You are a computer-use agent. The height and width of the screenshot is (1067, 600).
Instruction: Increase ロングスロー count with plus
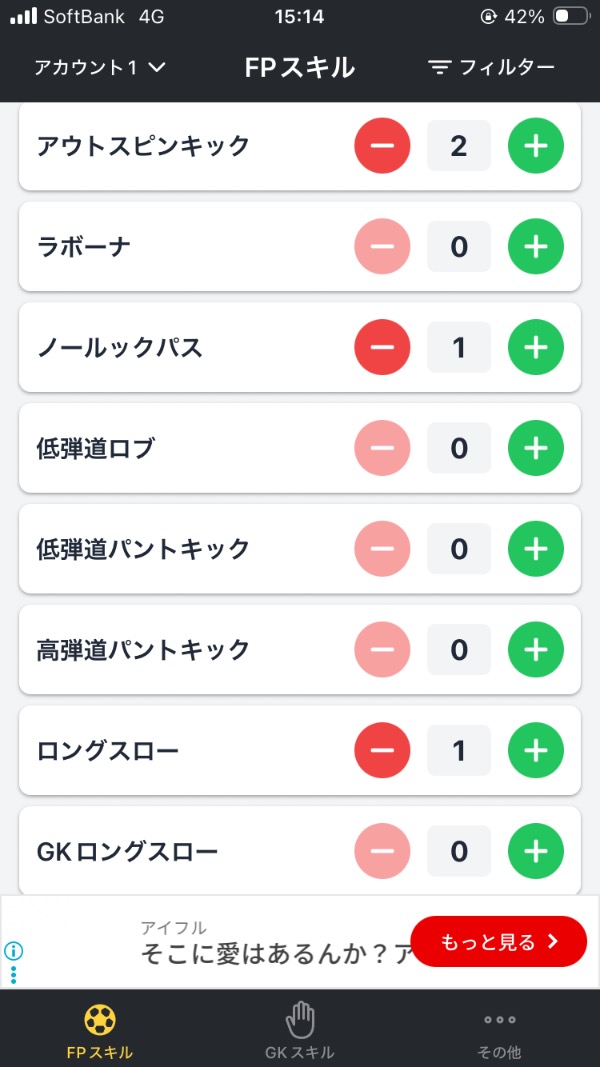tap(536, 750)
